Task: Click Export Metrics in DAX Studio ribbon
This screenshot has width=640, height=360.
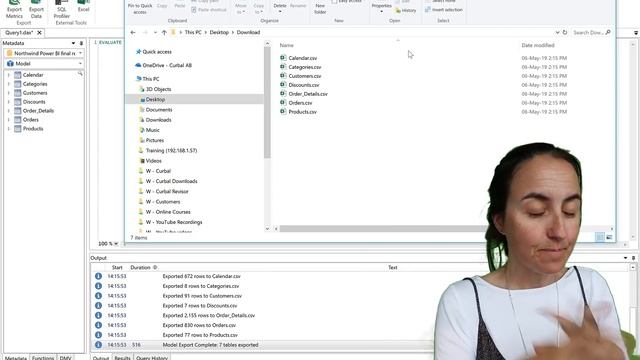Action: [14, 9]
